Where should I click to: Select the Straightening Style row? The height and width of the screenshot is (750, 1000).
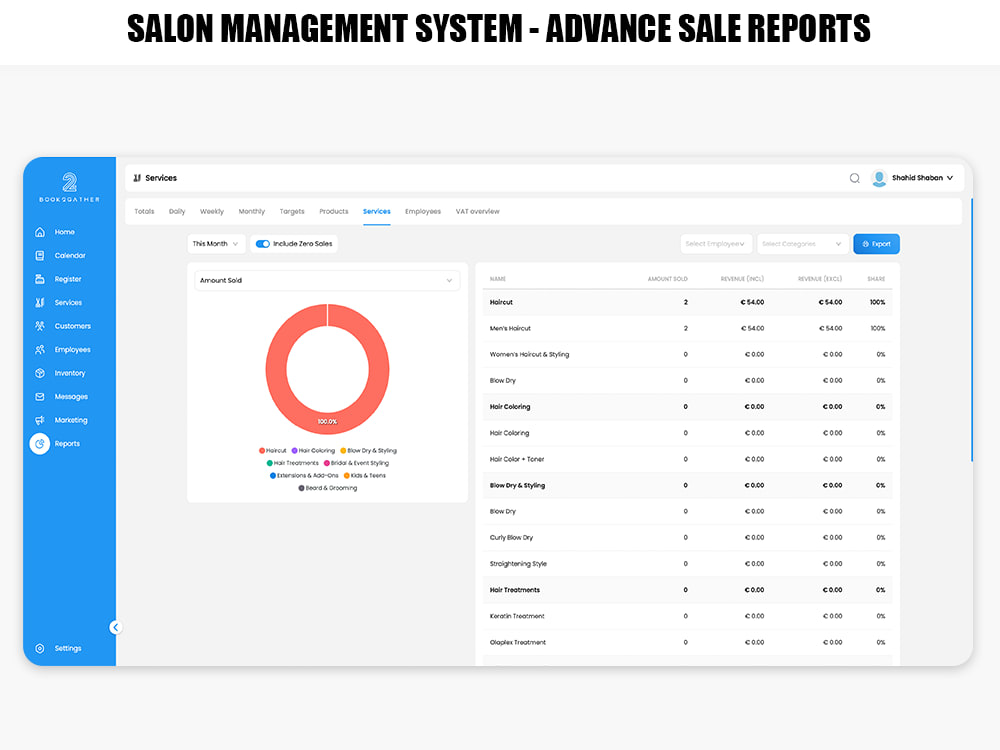(x=688, y=564)
